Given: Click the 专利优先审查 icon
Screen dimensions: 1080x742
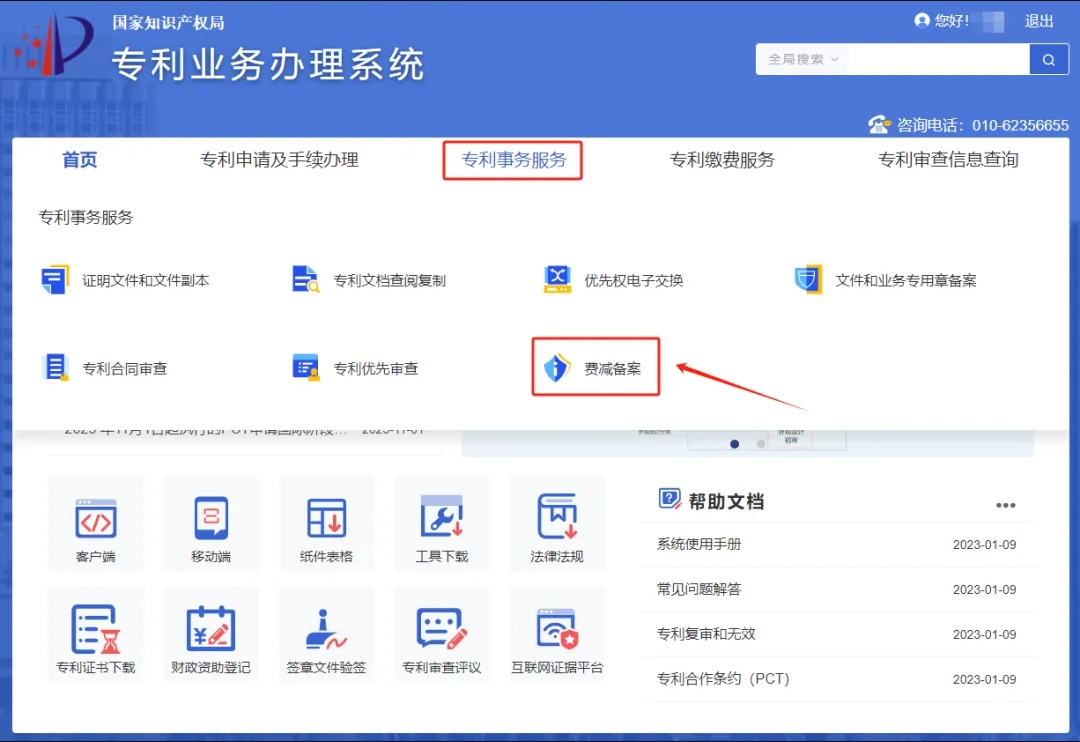Looking at the screenshot, I should pyautogui.click(x=305, y=368).
